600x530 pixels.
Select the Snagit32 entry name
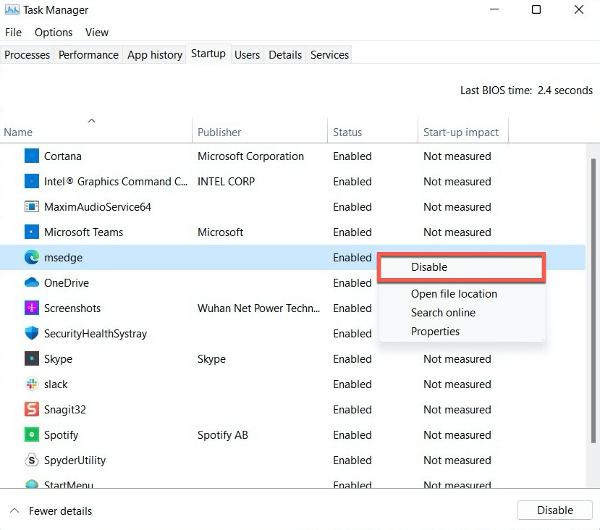pyautogui.click(x=65, y=409)
